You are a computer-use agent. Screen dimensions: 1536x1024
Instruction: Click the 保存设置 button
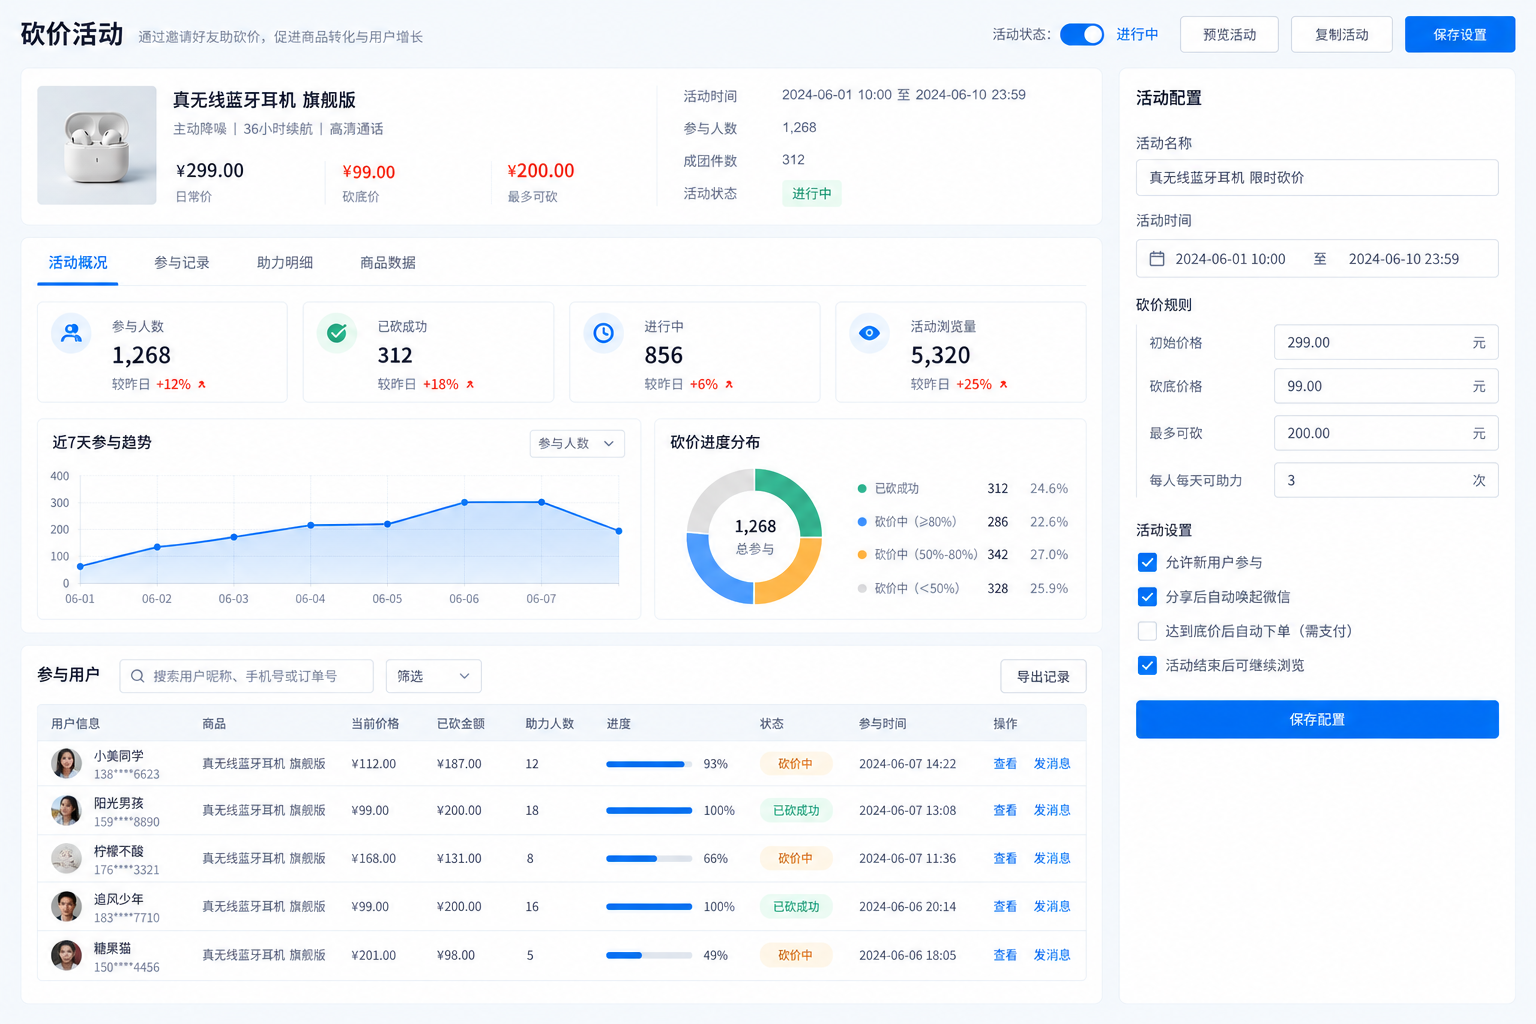(x=1460, y=34)
